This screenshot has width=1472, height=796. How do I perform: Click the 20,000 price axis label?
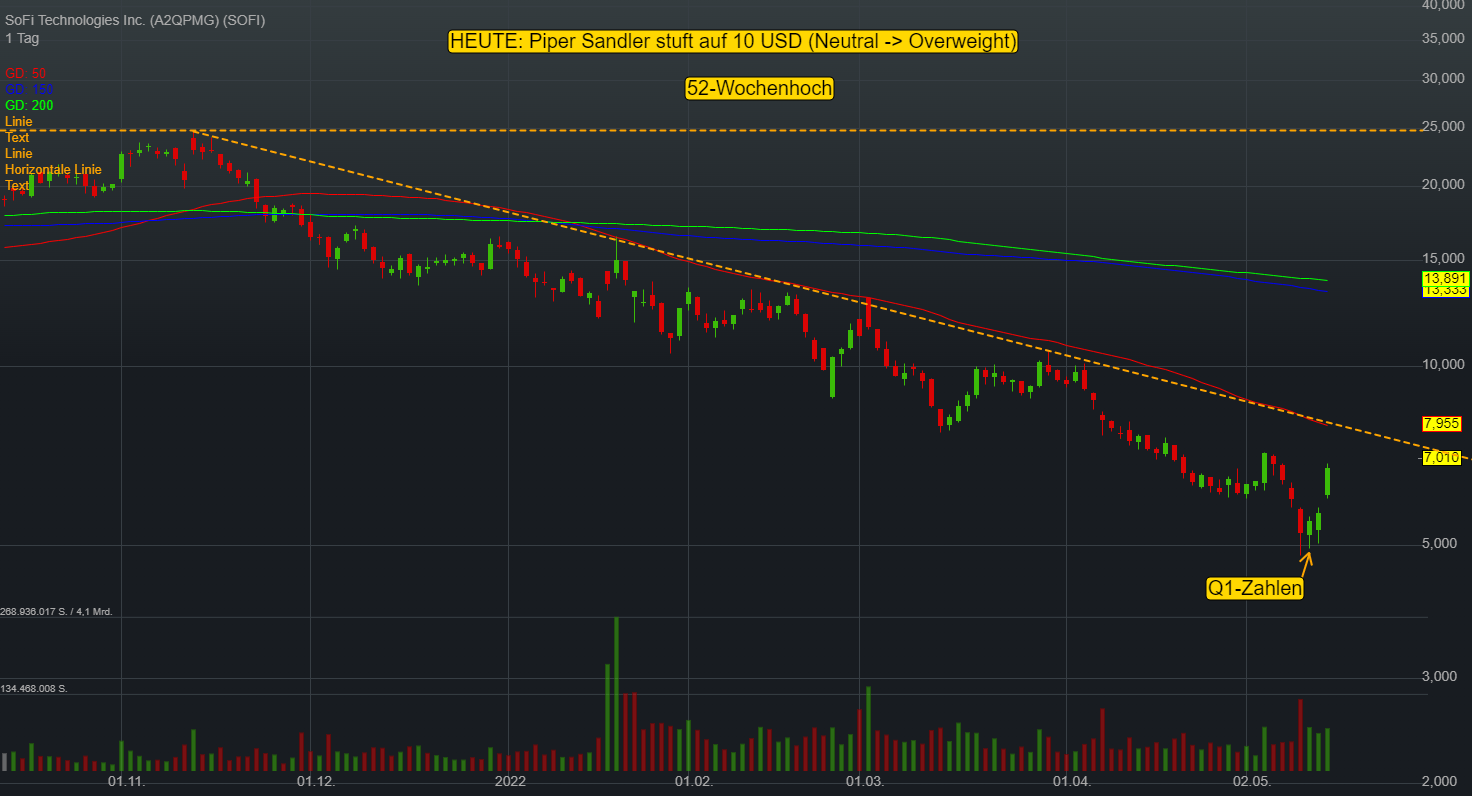1444,184
